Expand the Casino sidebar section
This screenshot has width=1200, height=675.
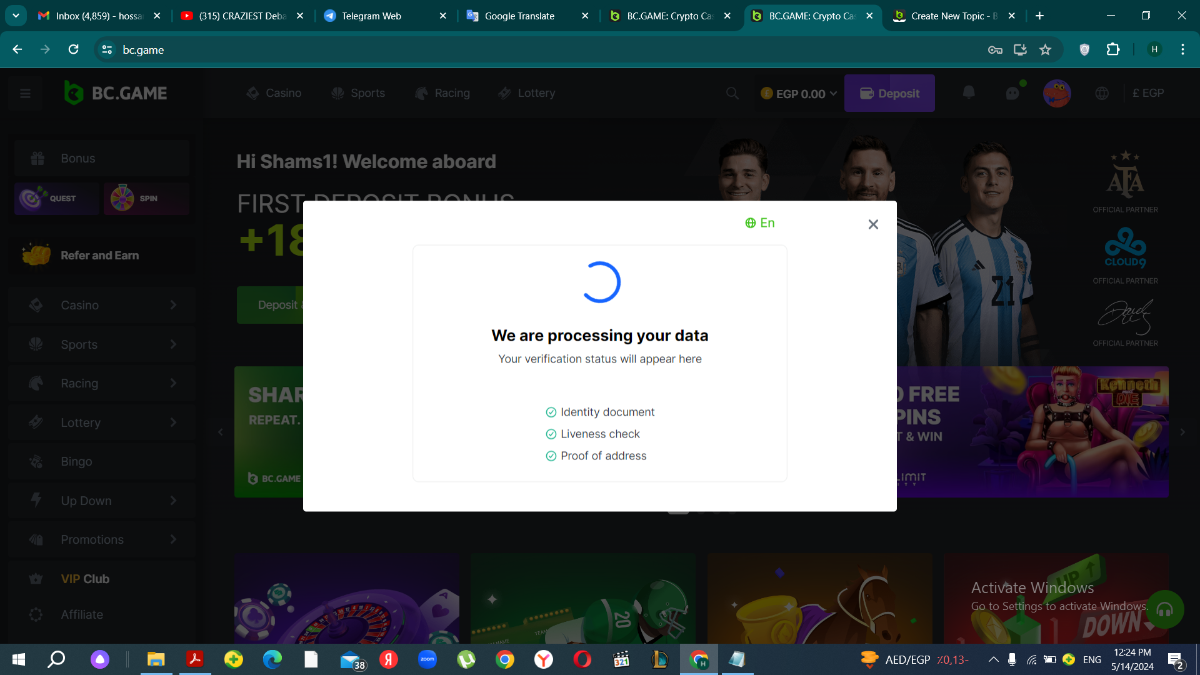[x=100, y=305]
